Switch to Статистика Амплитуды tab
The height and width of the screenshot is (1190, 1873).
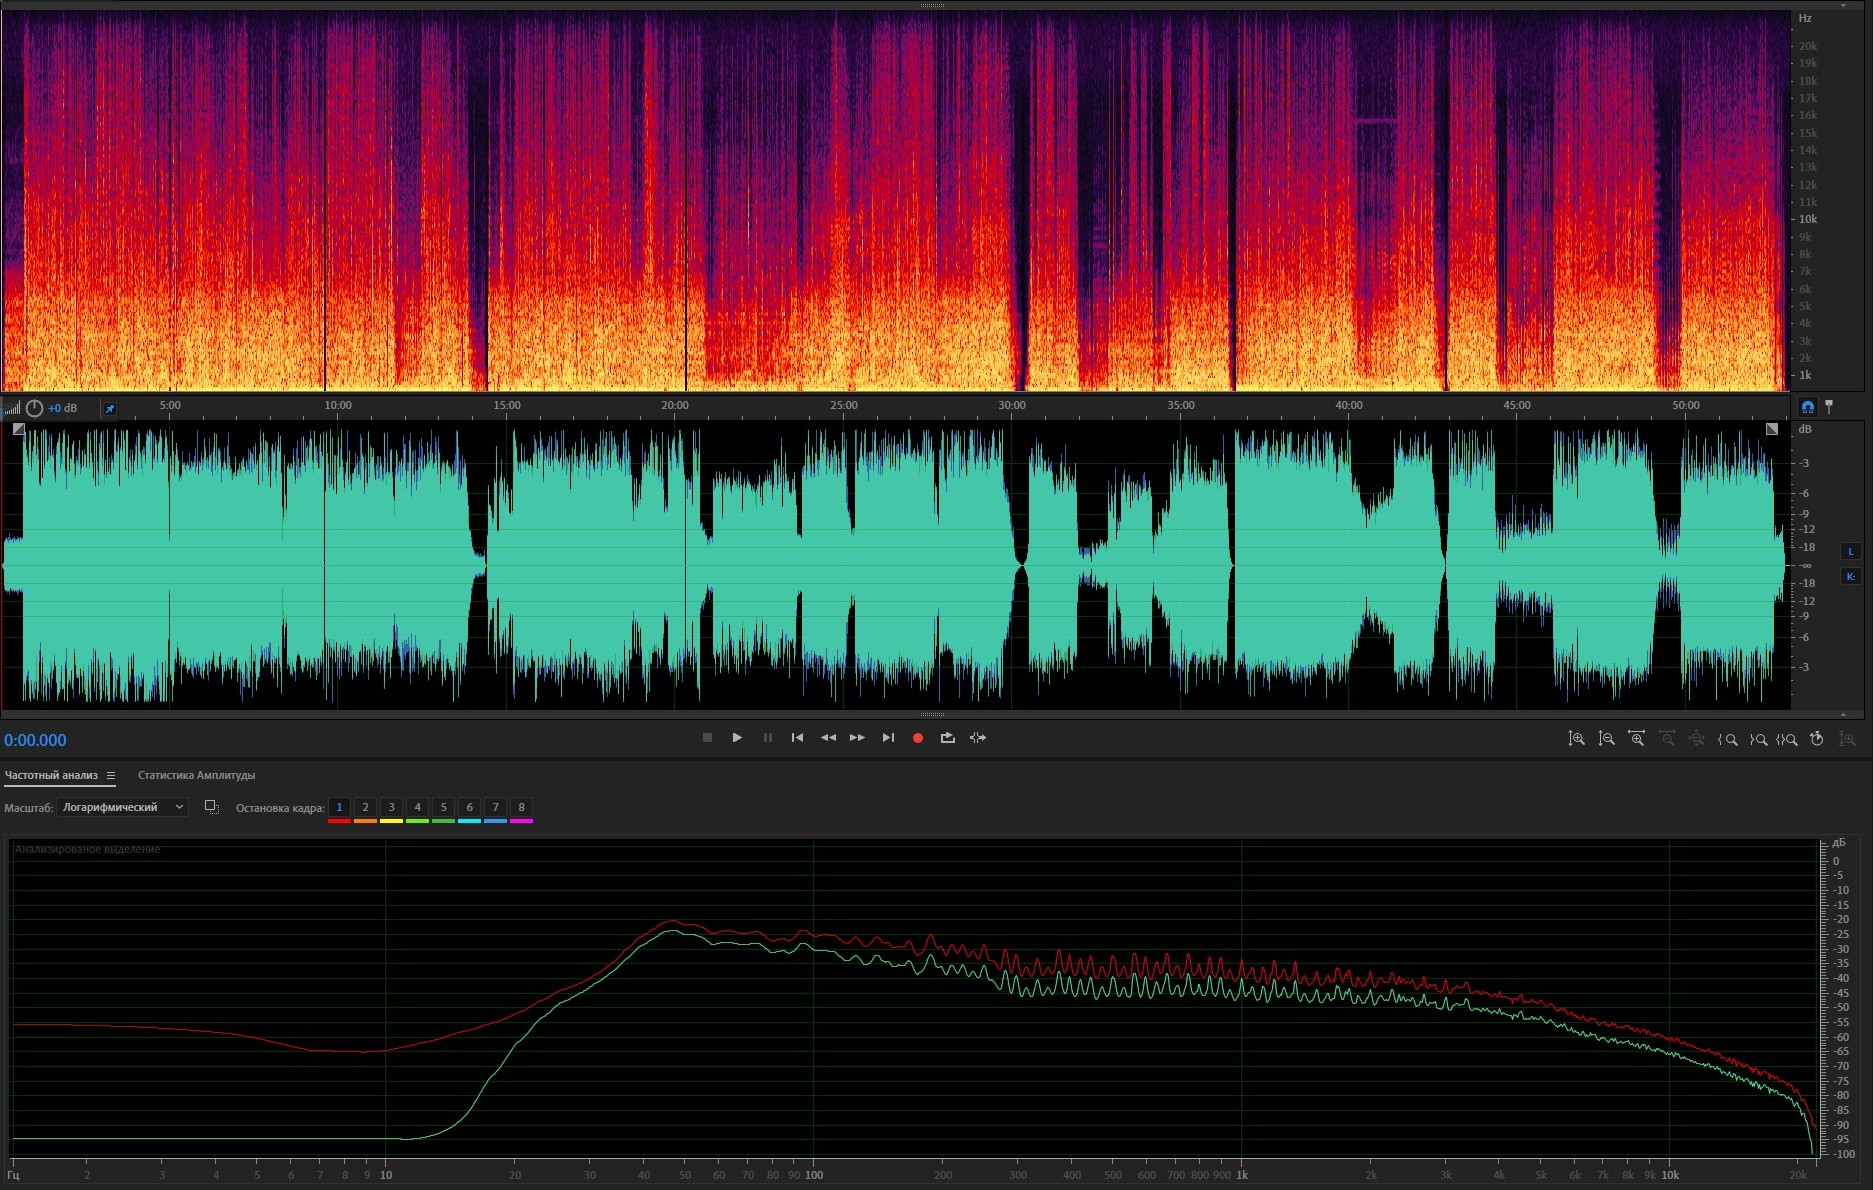(196, 775)
